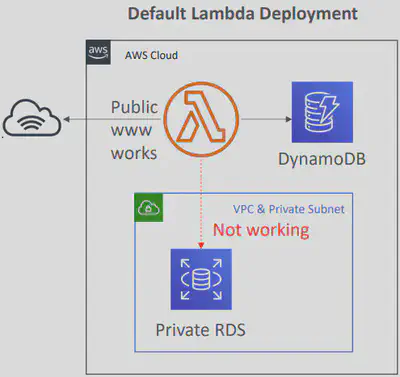
Task: Click the 'DynamoDB' text label
Action: tap(322, 159)
